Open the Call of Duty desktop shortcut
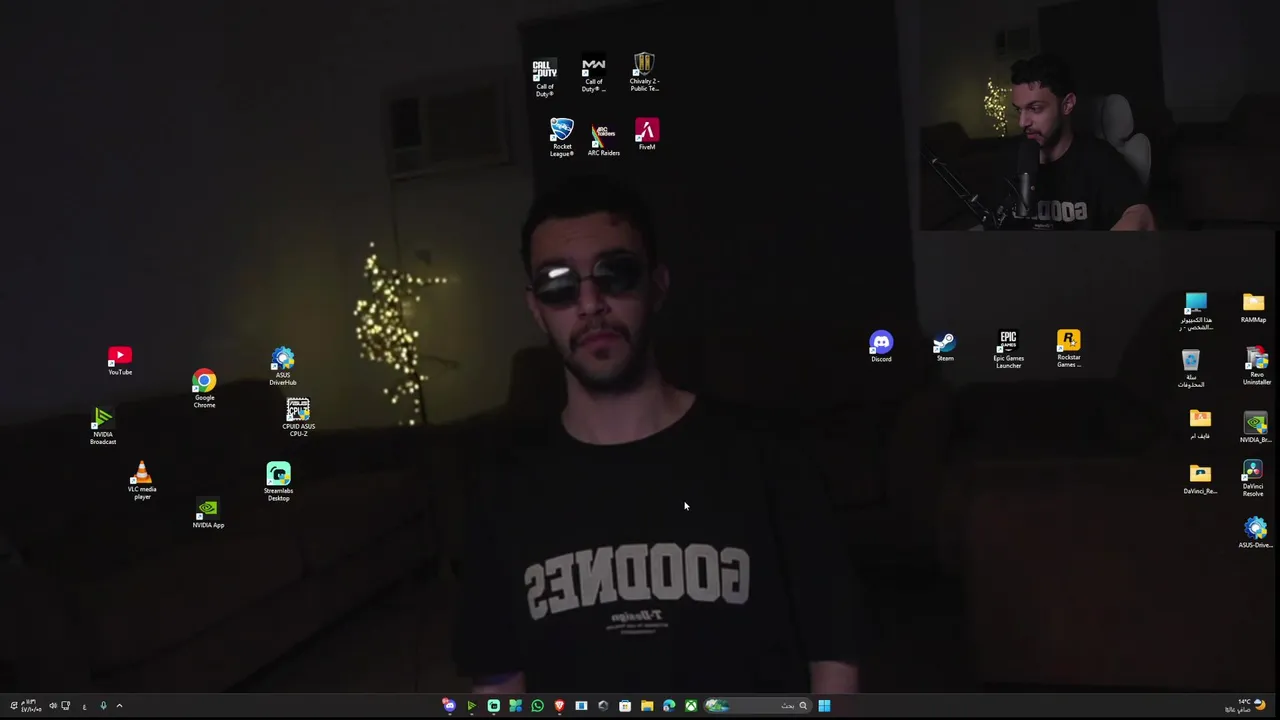The image size is (1280, 720). pos(544,77)
